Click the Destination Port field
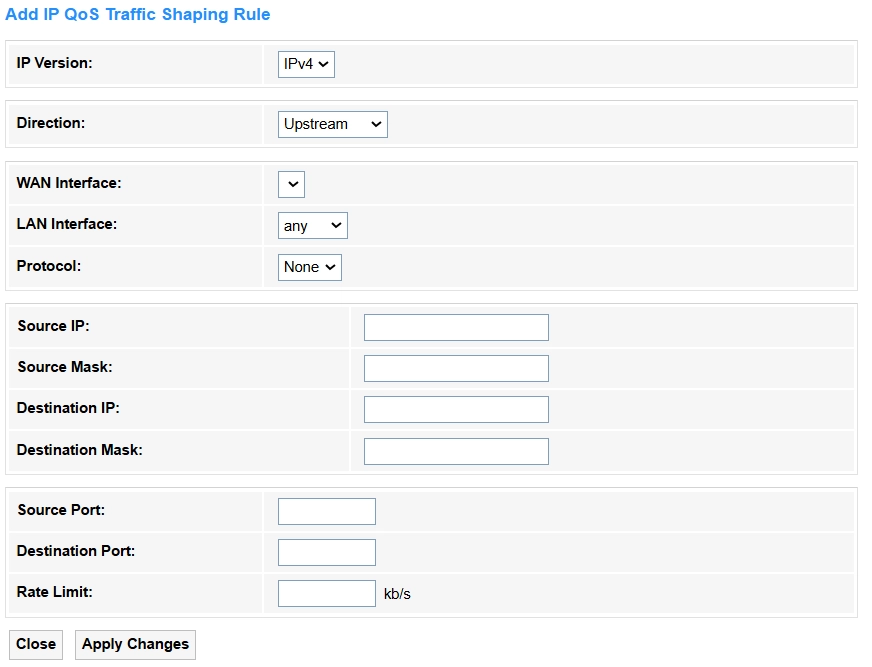This screenshot has height=667, width=872. pyautogui.click(x=326, y=552)
